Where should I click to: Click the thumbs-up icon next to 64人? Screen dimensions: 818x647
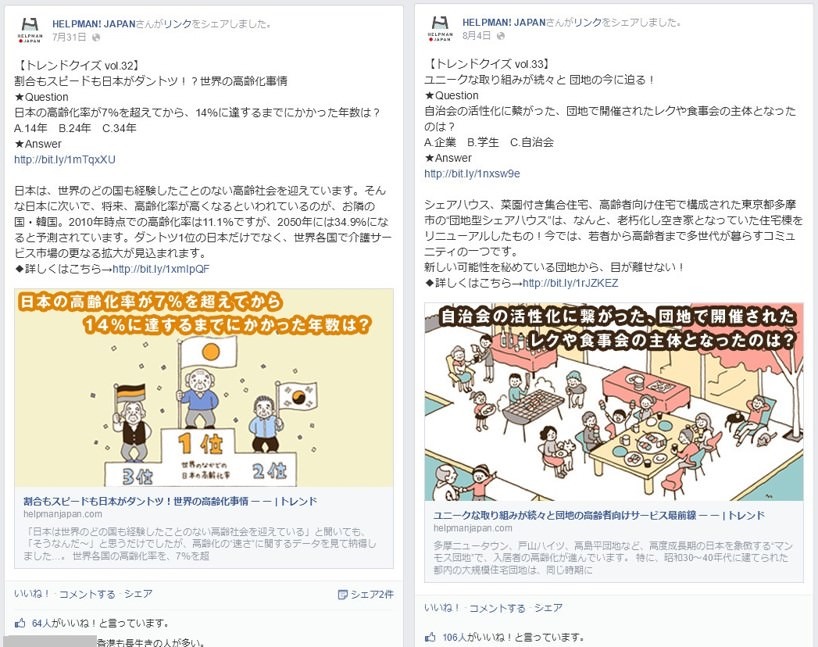[x=20, y=623]
